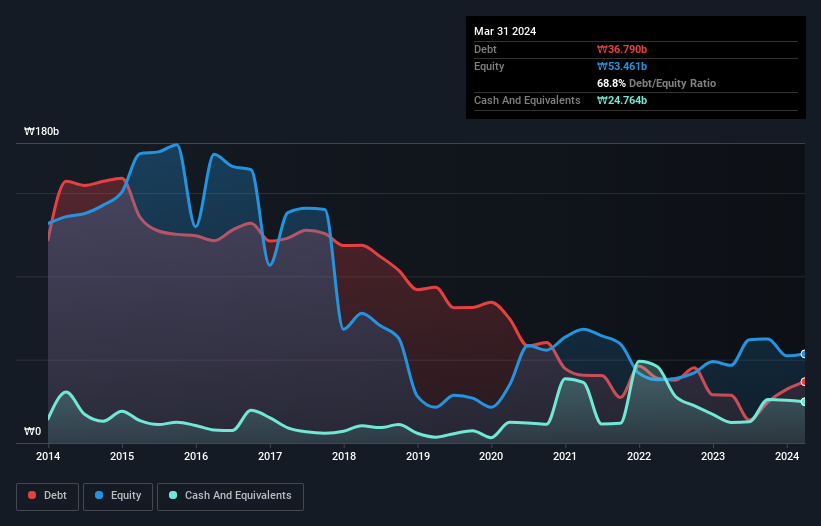
Task: Click the ₩0 y-axis label
Action: click(32, 431)
